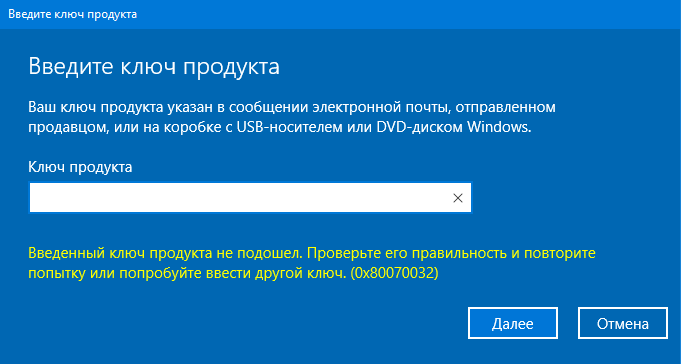
Task: Click the error code 0x80070032
Action: tap(394, 274)
